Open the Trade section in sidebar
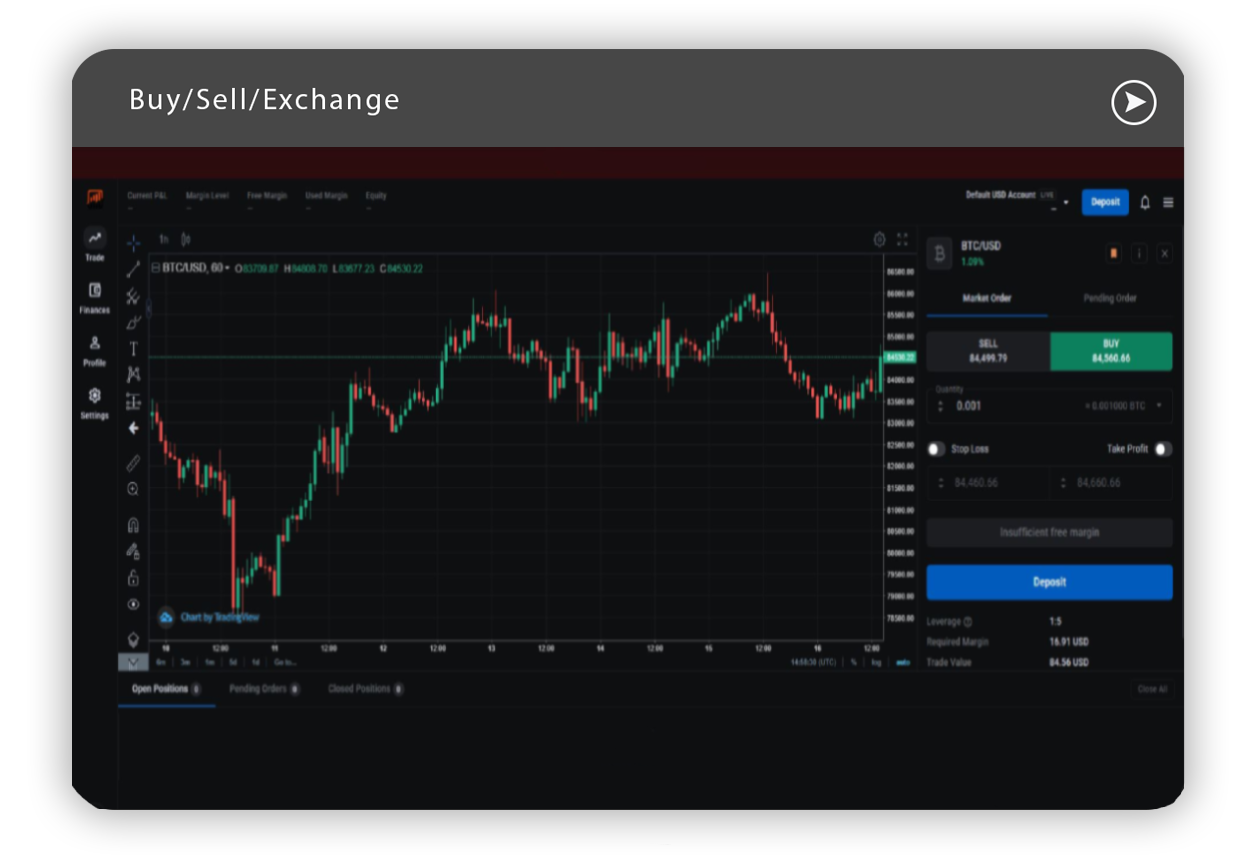Image resolution: width=1257 pixels, height=860 pixels. point(94,244)
